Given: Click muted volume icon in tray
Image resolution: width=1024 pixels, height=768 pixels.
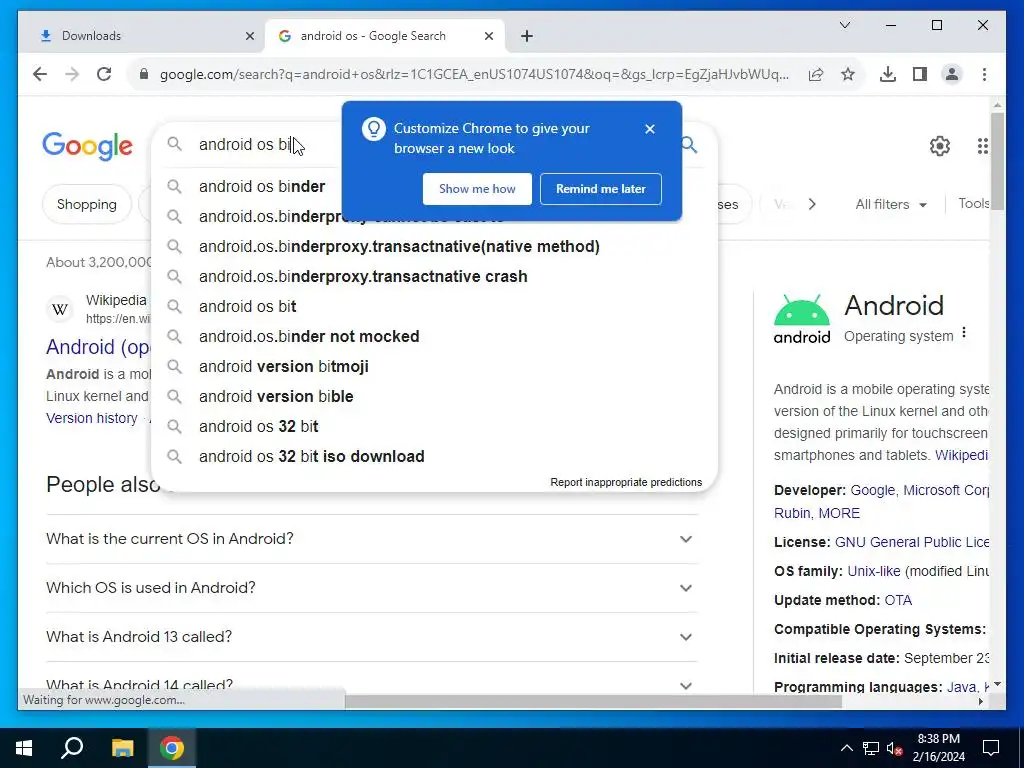Looking at the screenshot, I should [895, 748].
